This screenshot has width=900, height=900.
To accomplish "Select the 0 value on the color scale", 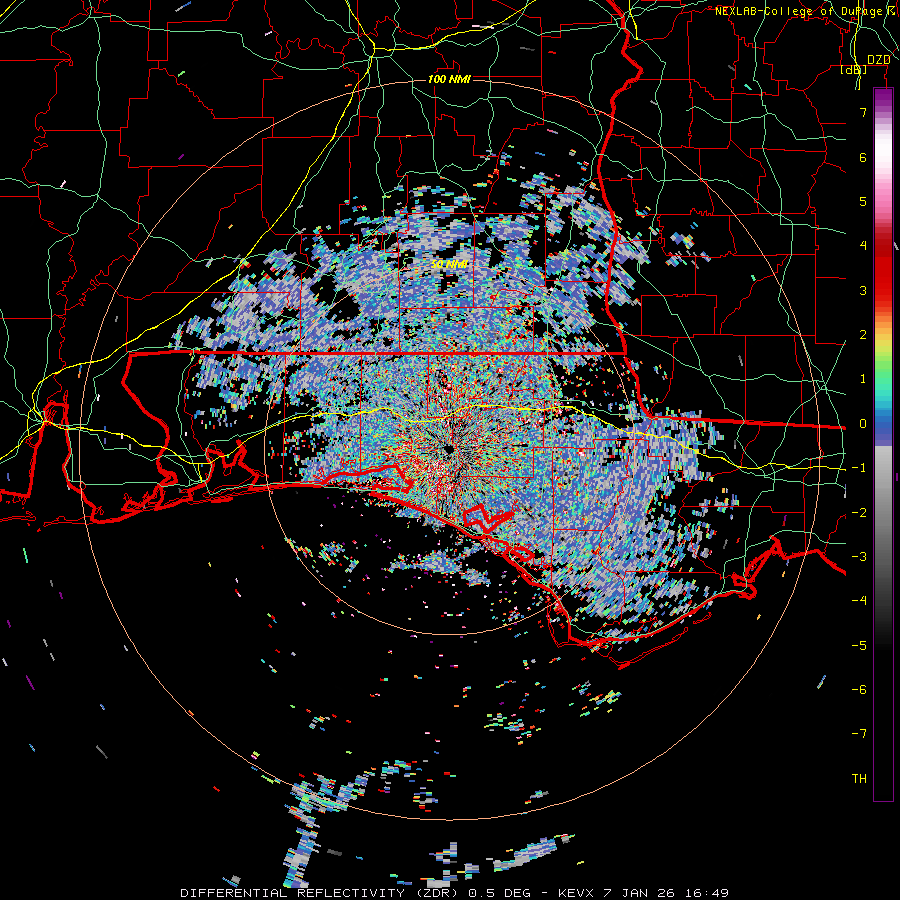I will click(x=863, y=424).
